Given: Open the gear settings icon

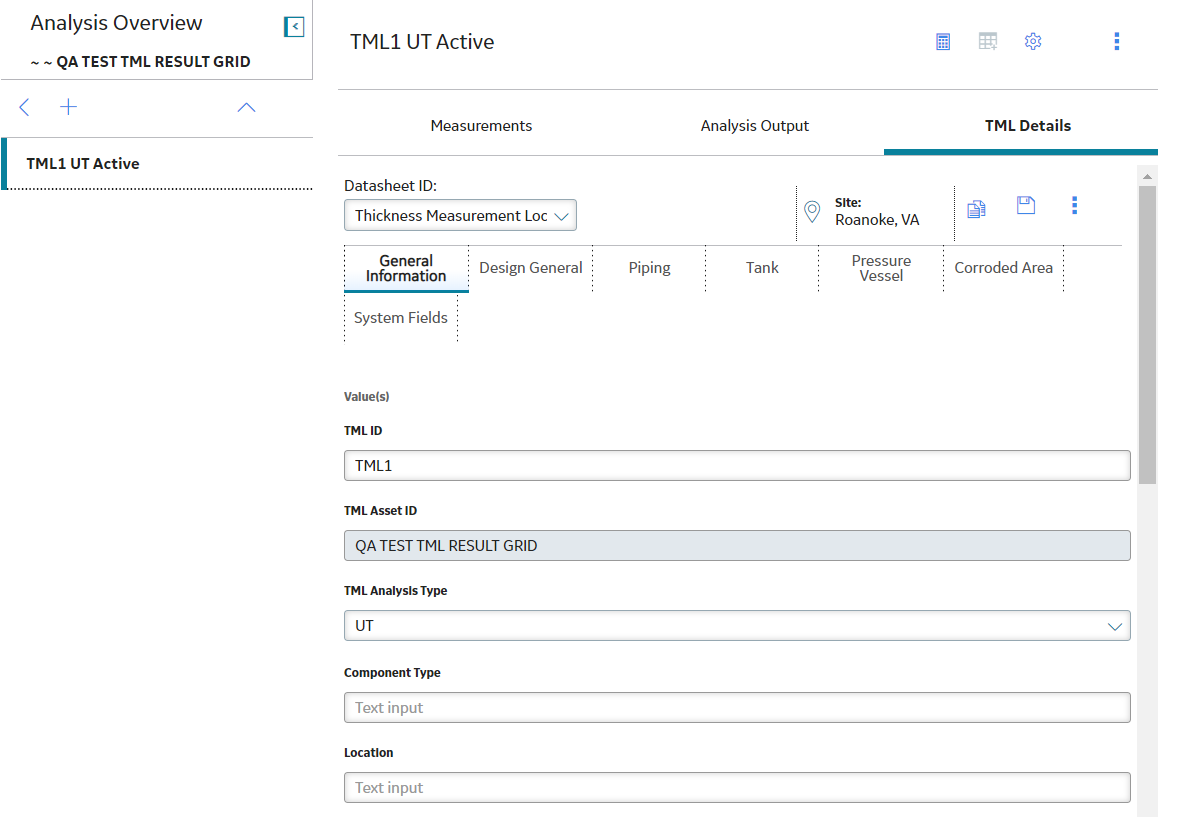Looking at the screenshot, I should point(1033,41).
